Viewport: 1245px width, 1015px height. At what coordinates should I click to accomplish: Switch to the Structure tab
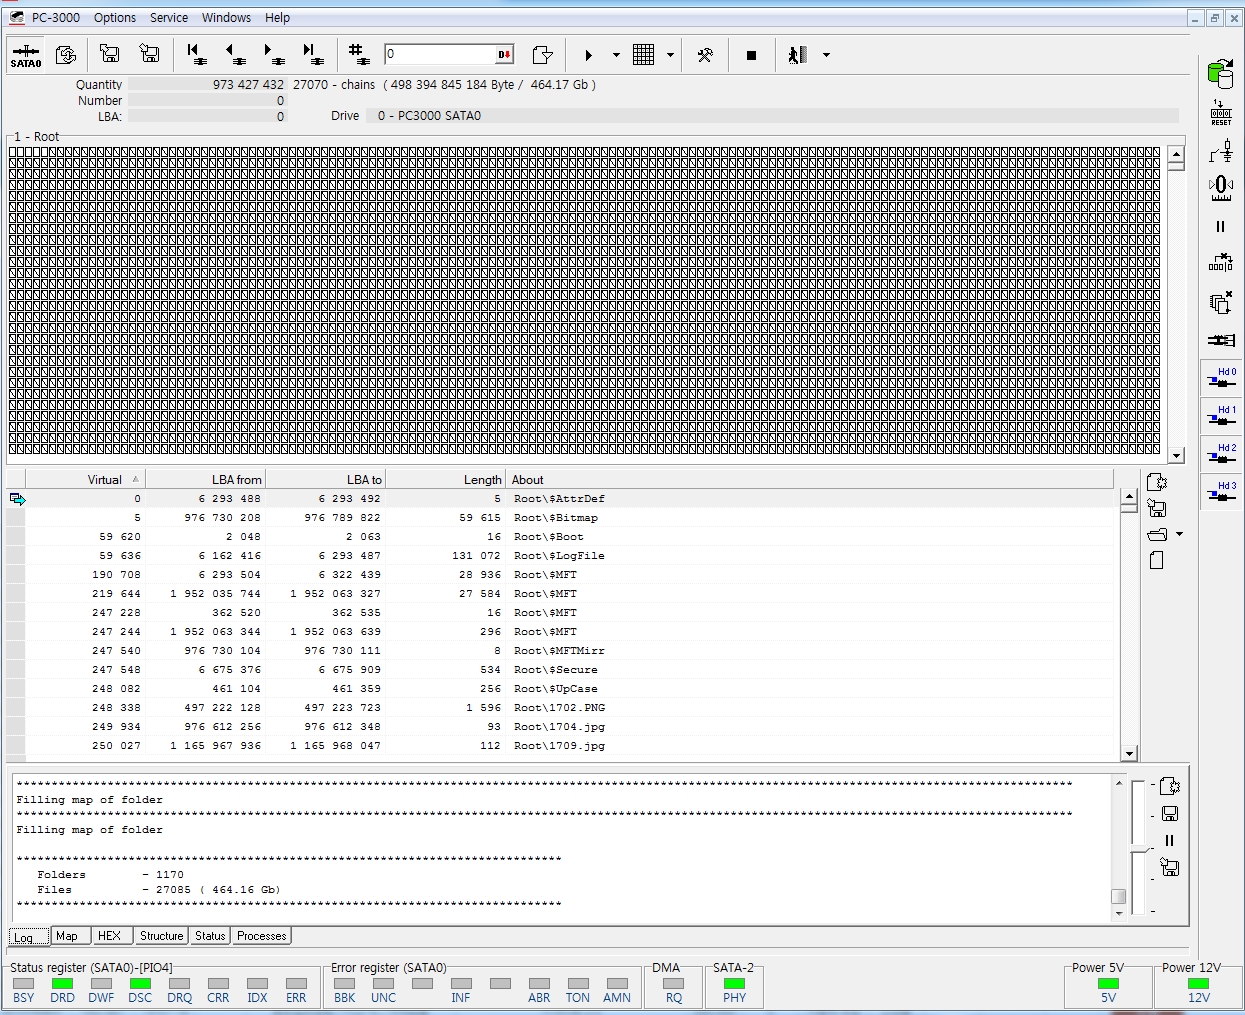[x=161, y=936]
